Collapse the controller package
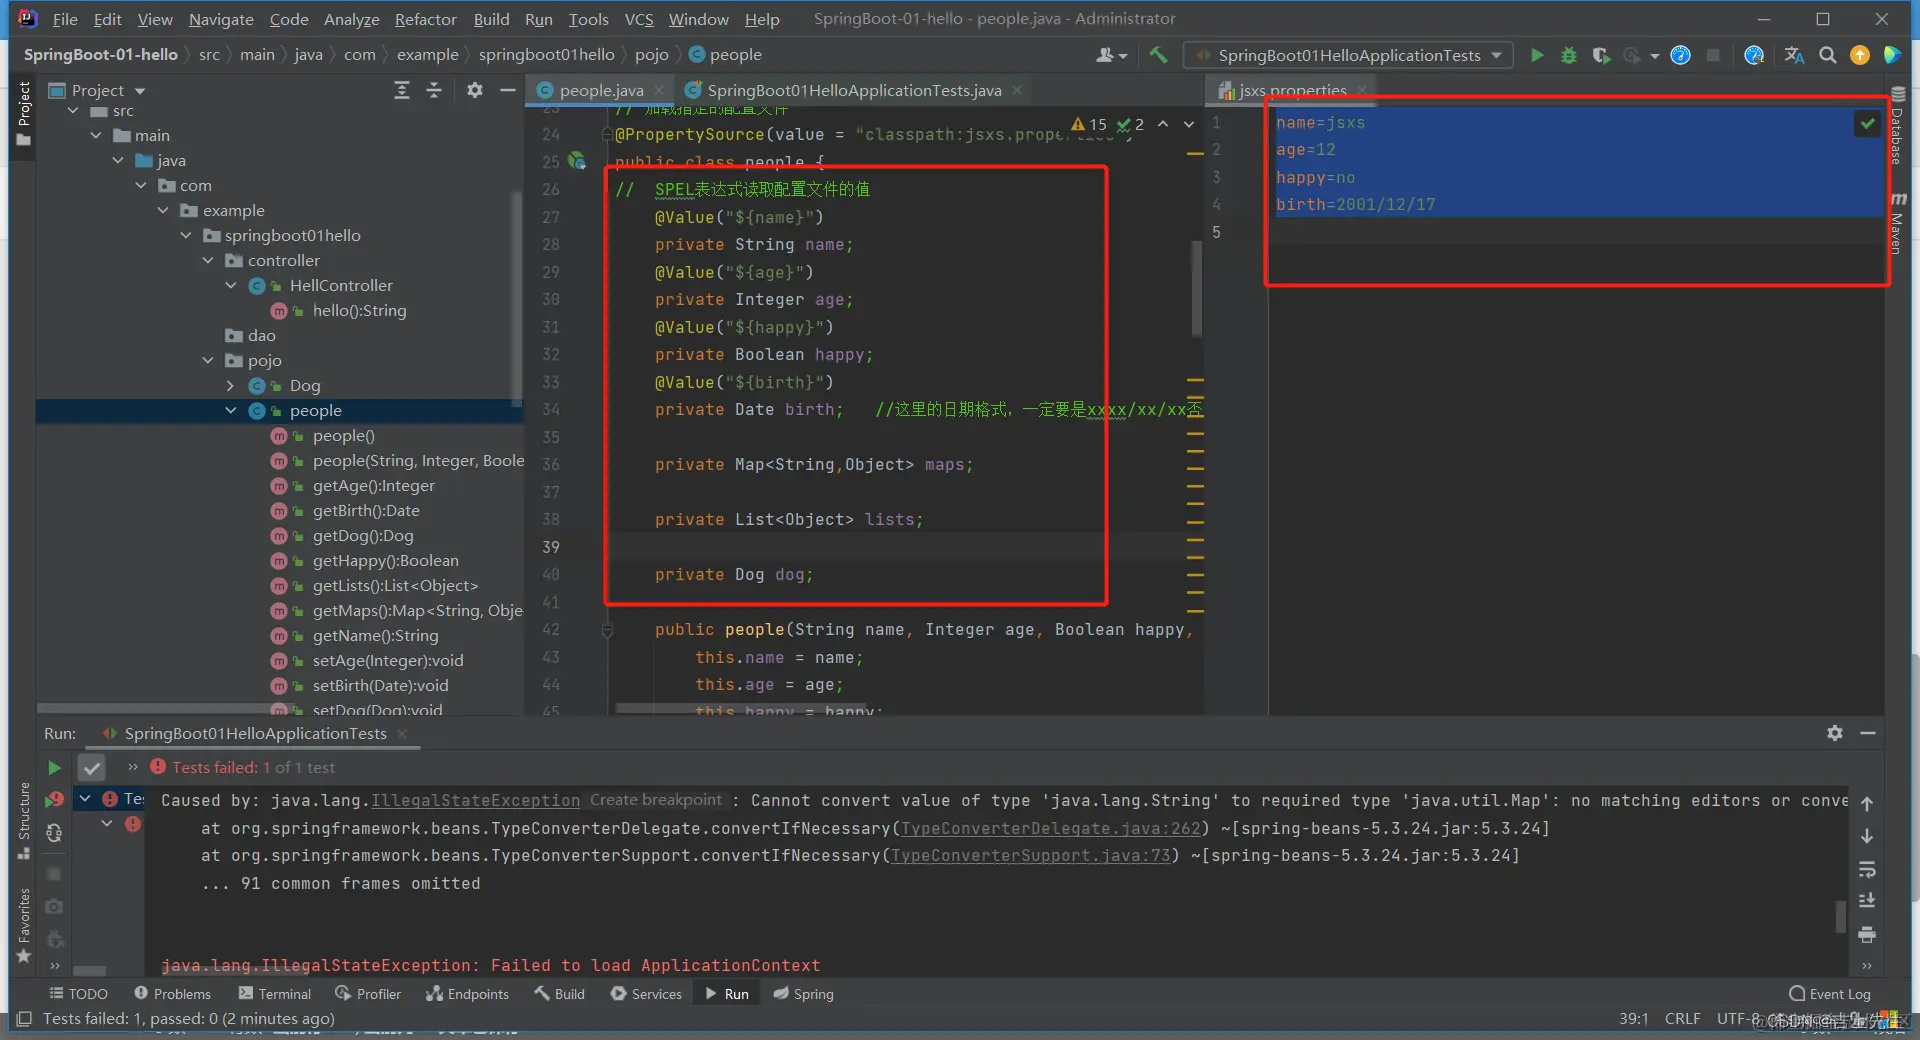This screenshot has width=1920, height=1040. pos(208,261)
